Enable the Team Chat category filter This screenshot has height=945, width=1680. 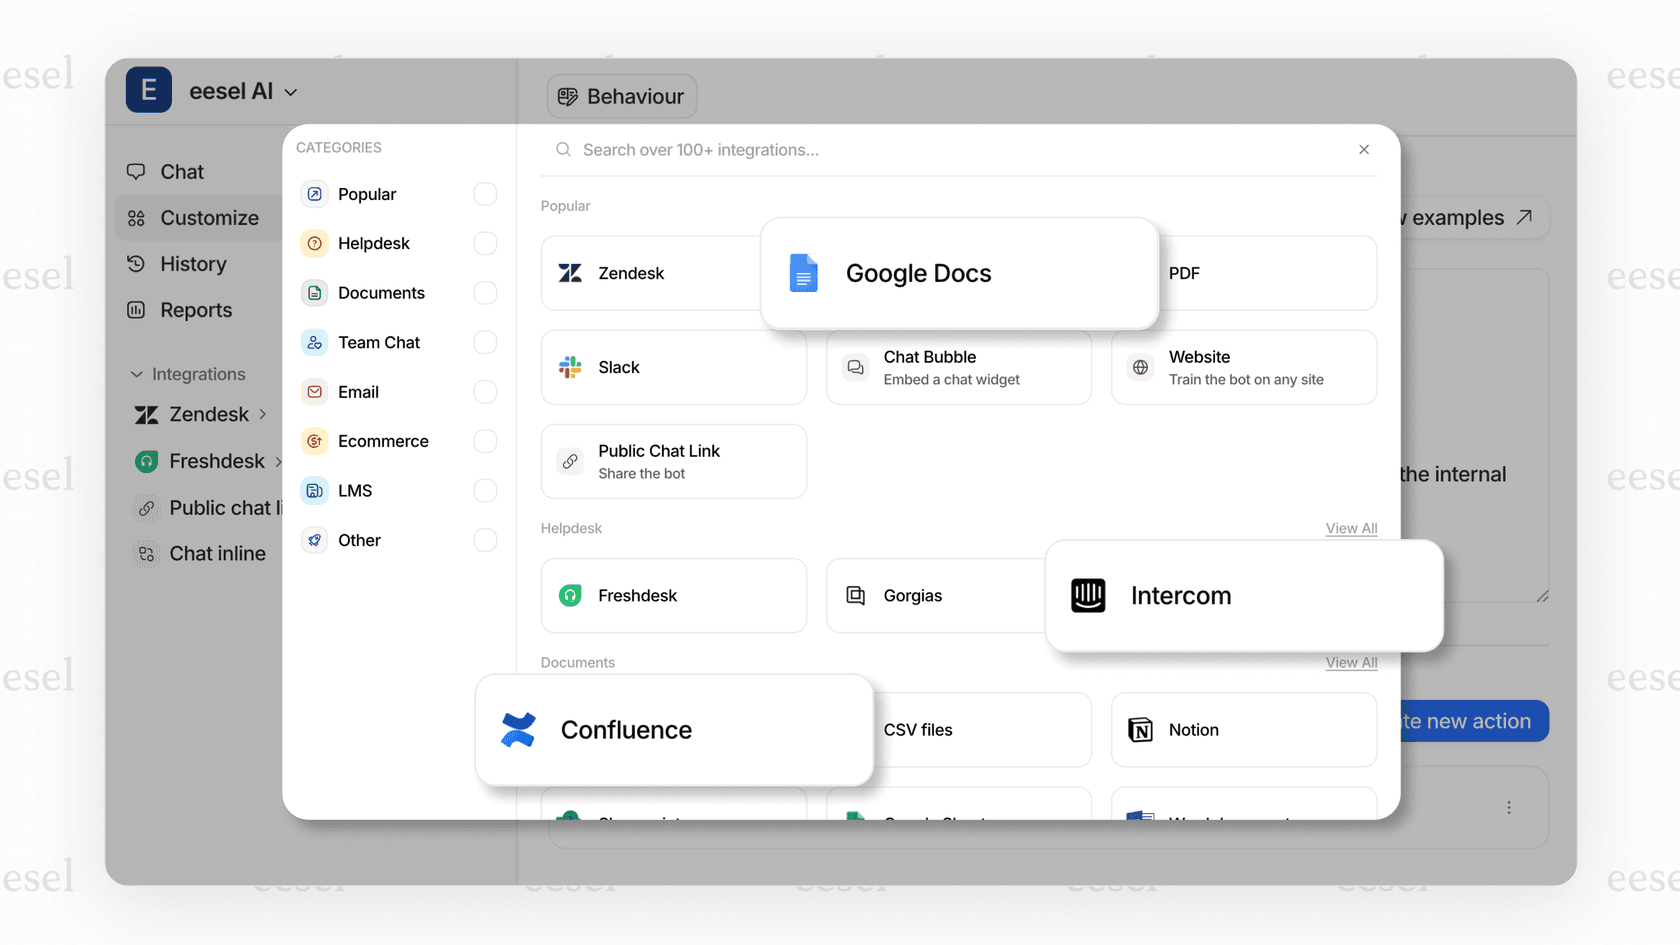[485, 342]
